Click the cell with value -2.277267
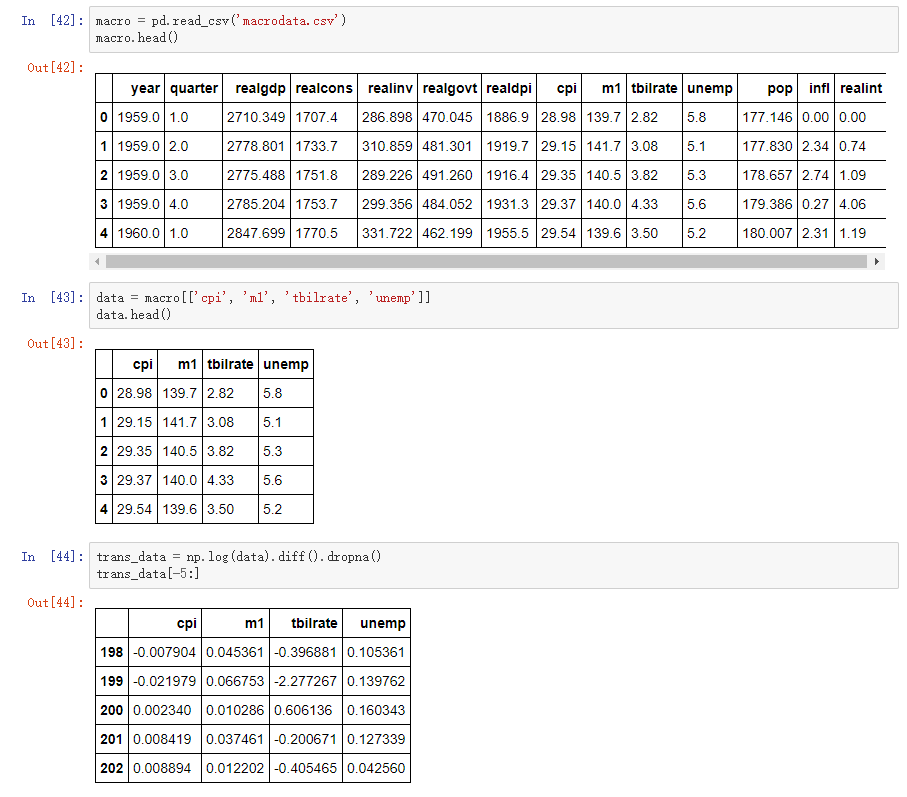The height and width of the screenshot is (797, 907). tap(305, 681)
